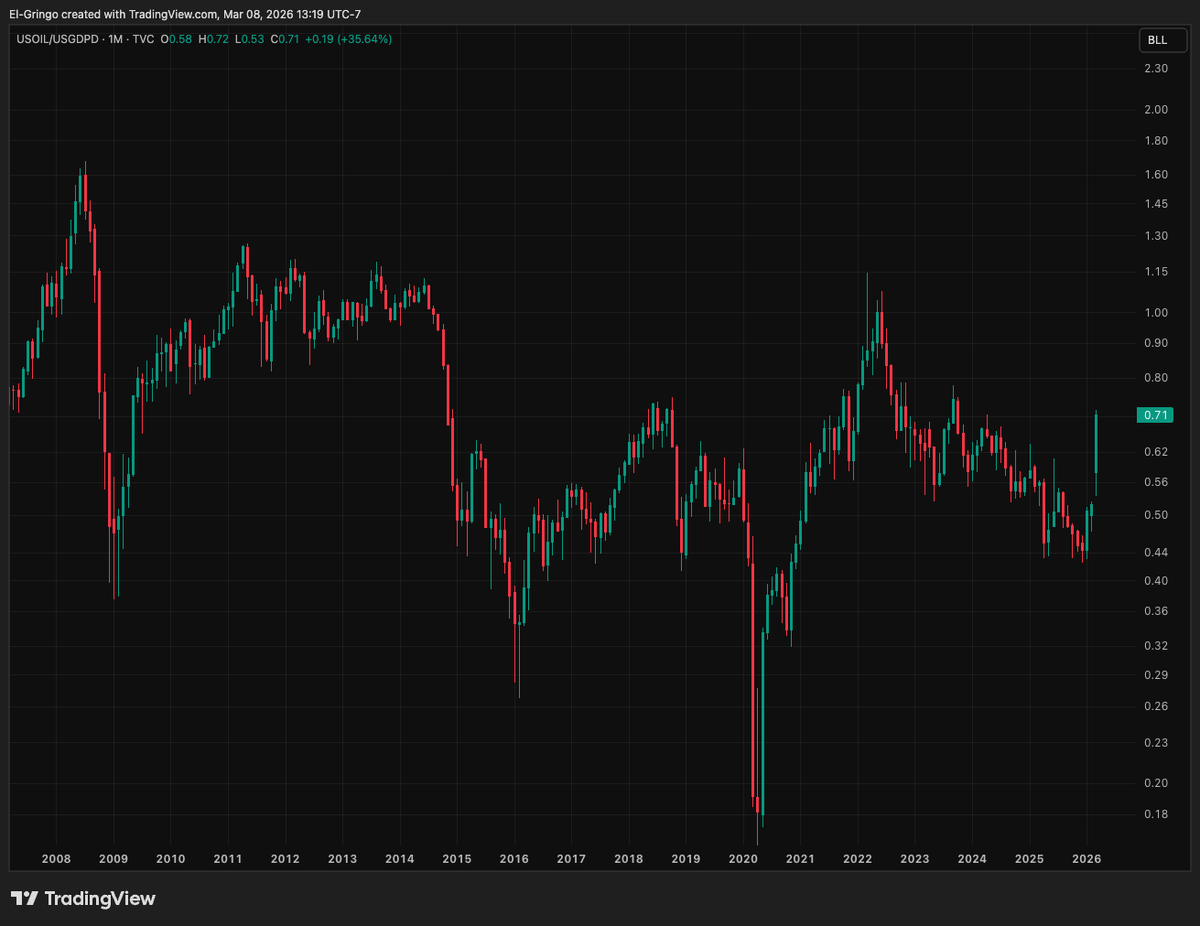The height and width of the screenshot is (926, 1200).
Task: Click the 0.62 price axis label
Action: [1157, 452]
